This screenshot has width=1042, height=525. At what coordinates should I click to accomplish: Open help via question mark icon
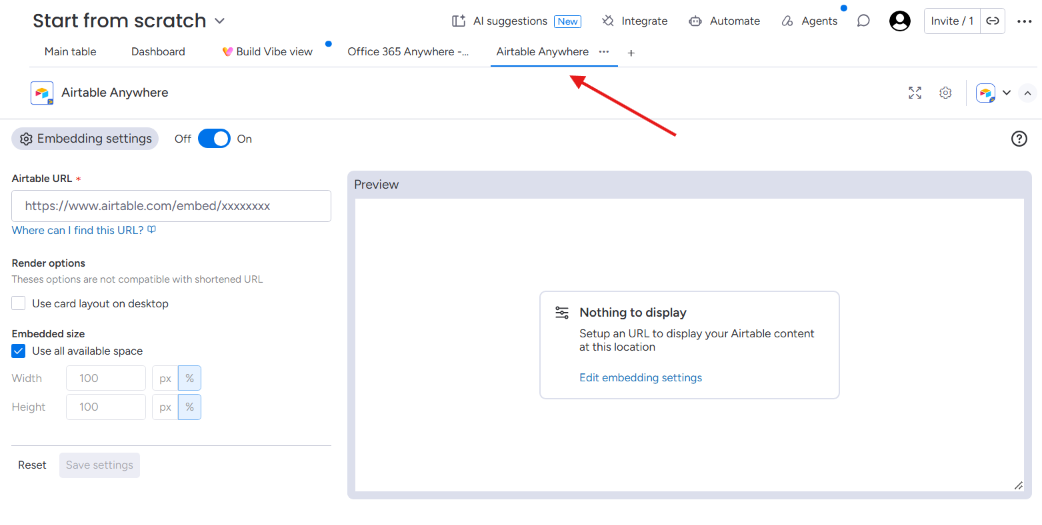[1019, 139]
